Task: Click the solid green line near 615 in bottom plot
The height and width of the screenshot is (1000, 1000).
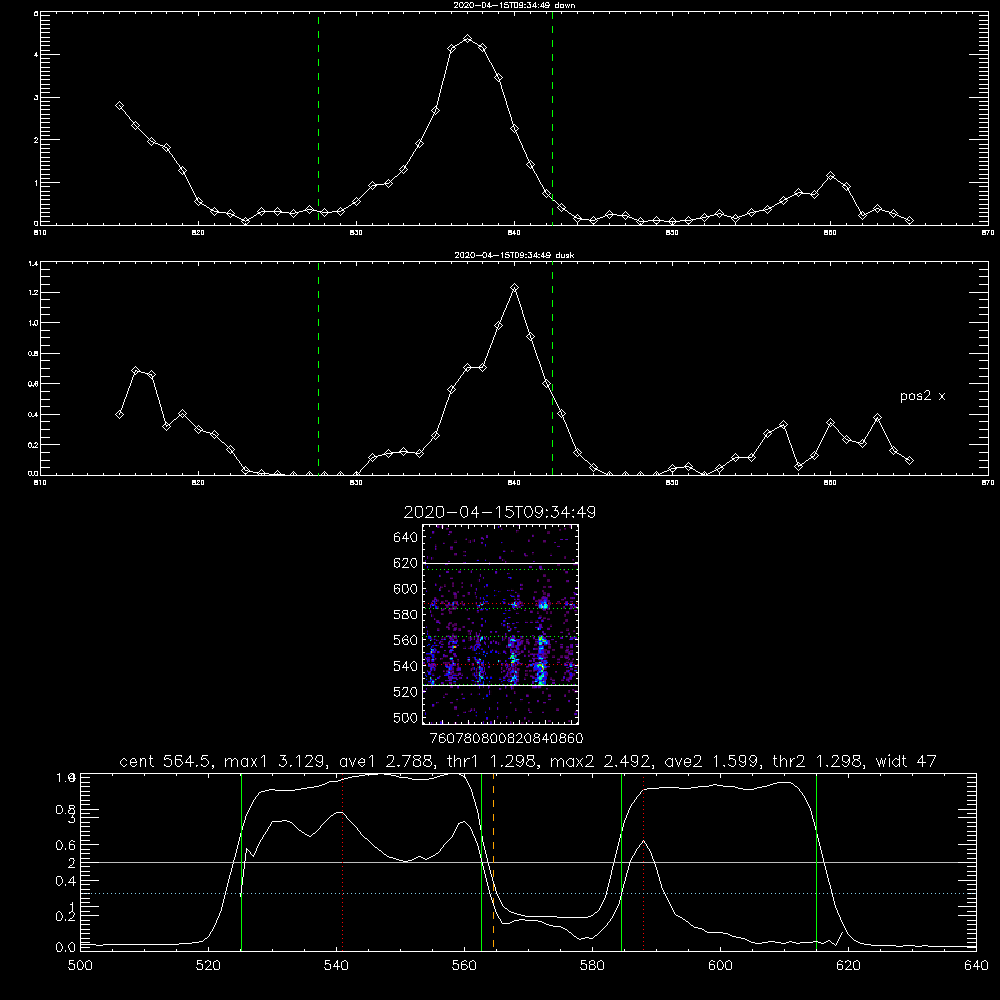Action: pyautogui.click(x=816, y=861)
